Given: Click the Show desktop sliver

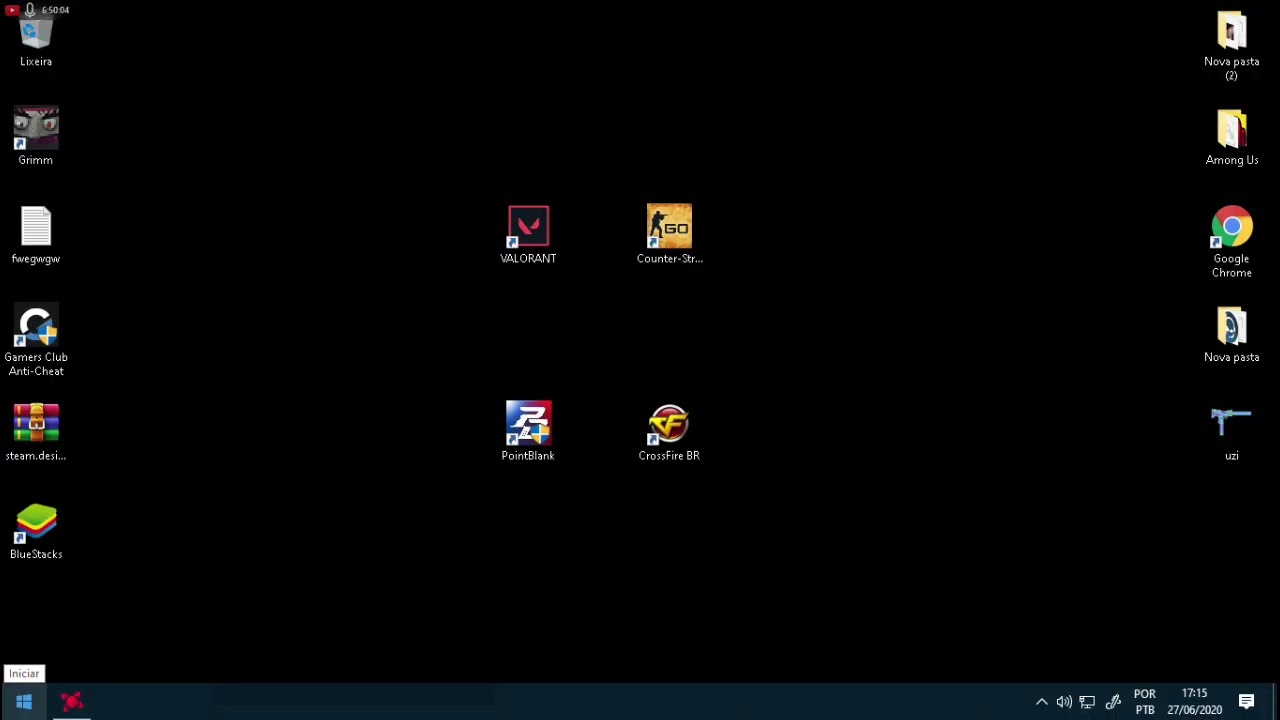Looking at the screenshot, I should [1276, 702].
